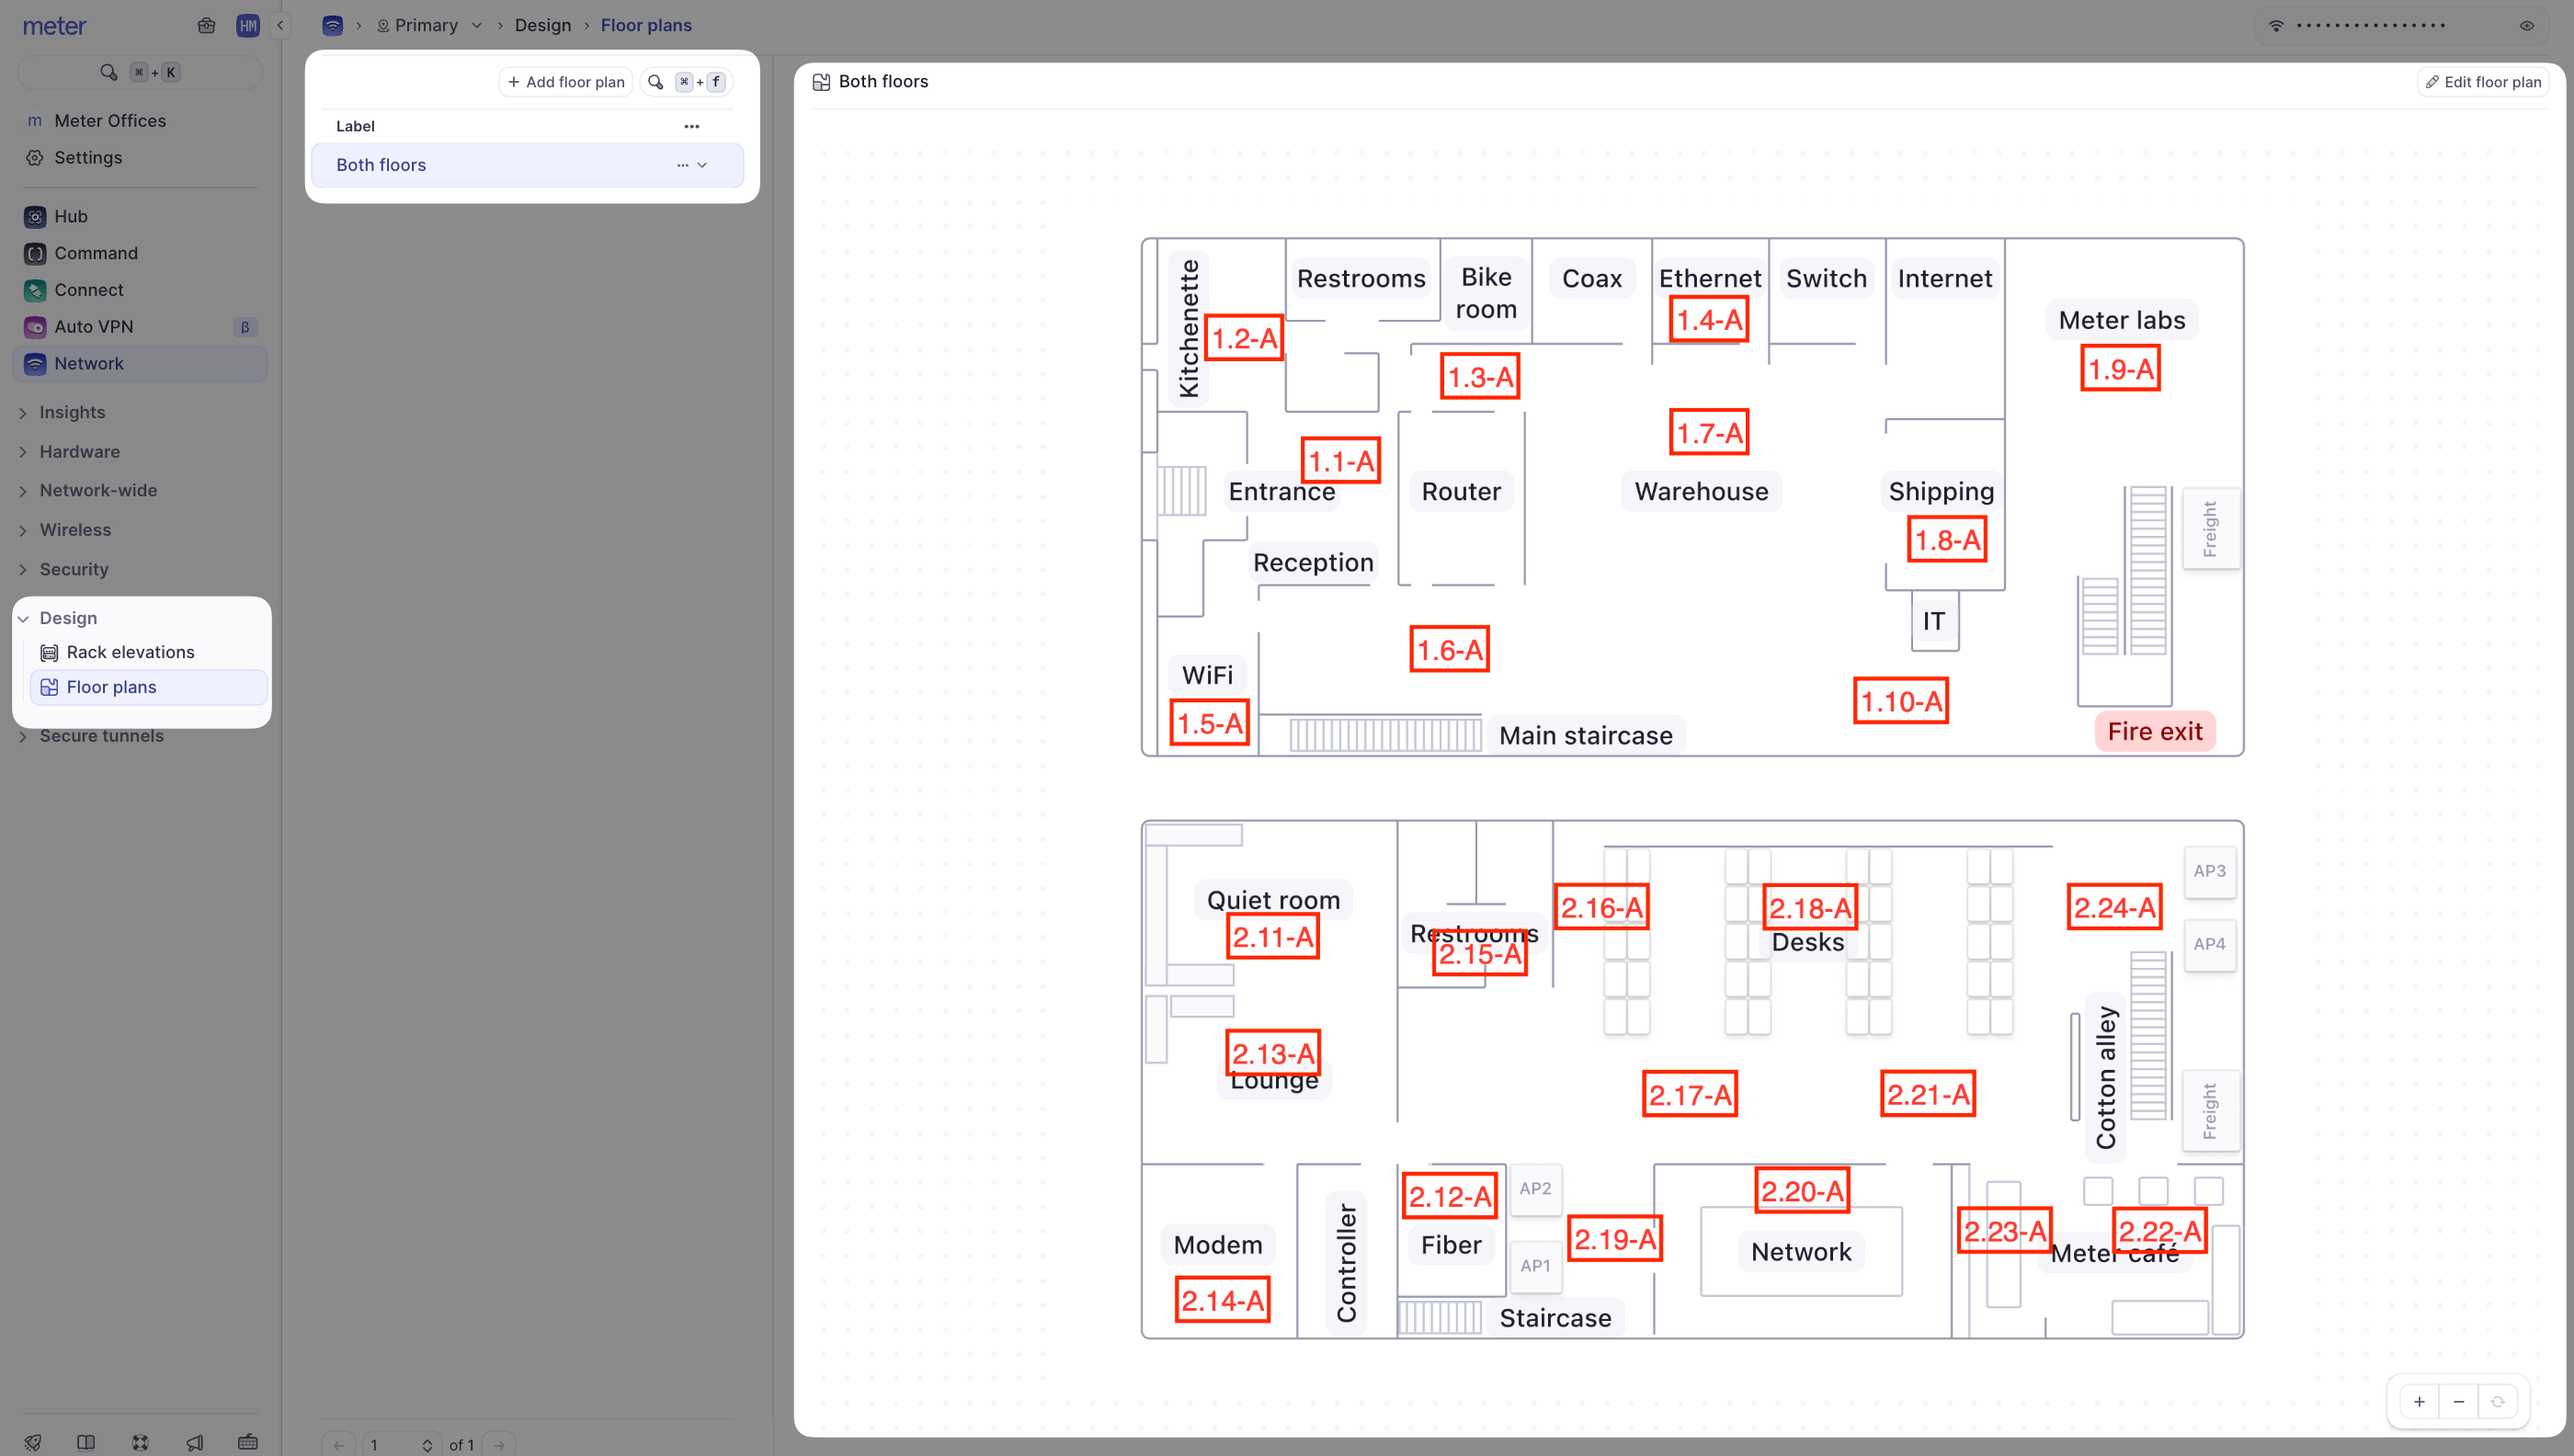This screenshot has width=2574, height=1456.
Task: Toggle password visibility eye icon
Action: coord(2526,25)
